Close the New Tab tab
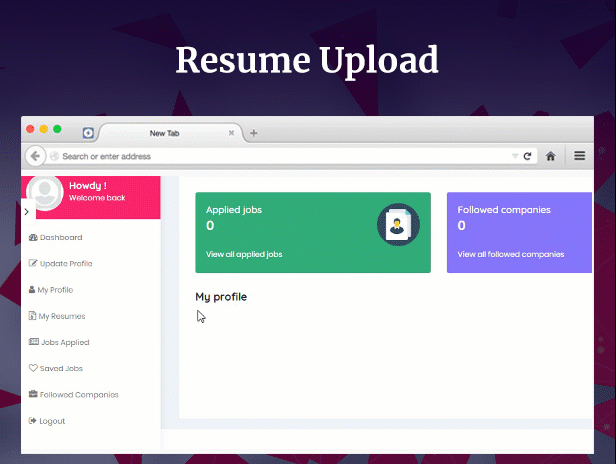616x464 pixels. [231, 133]
